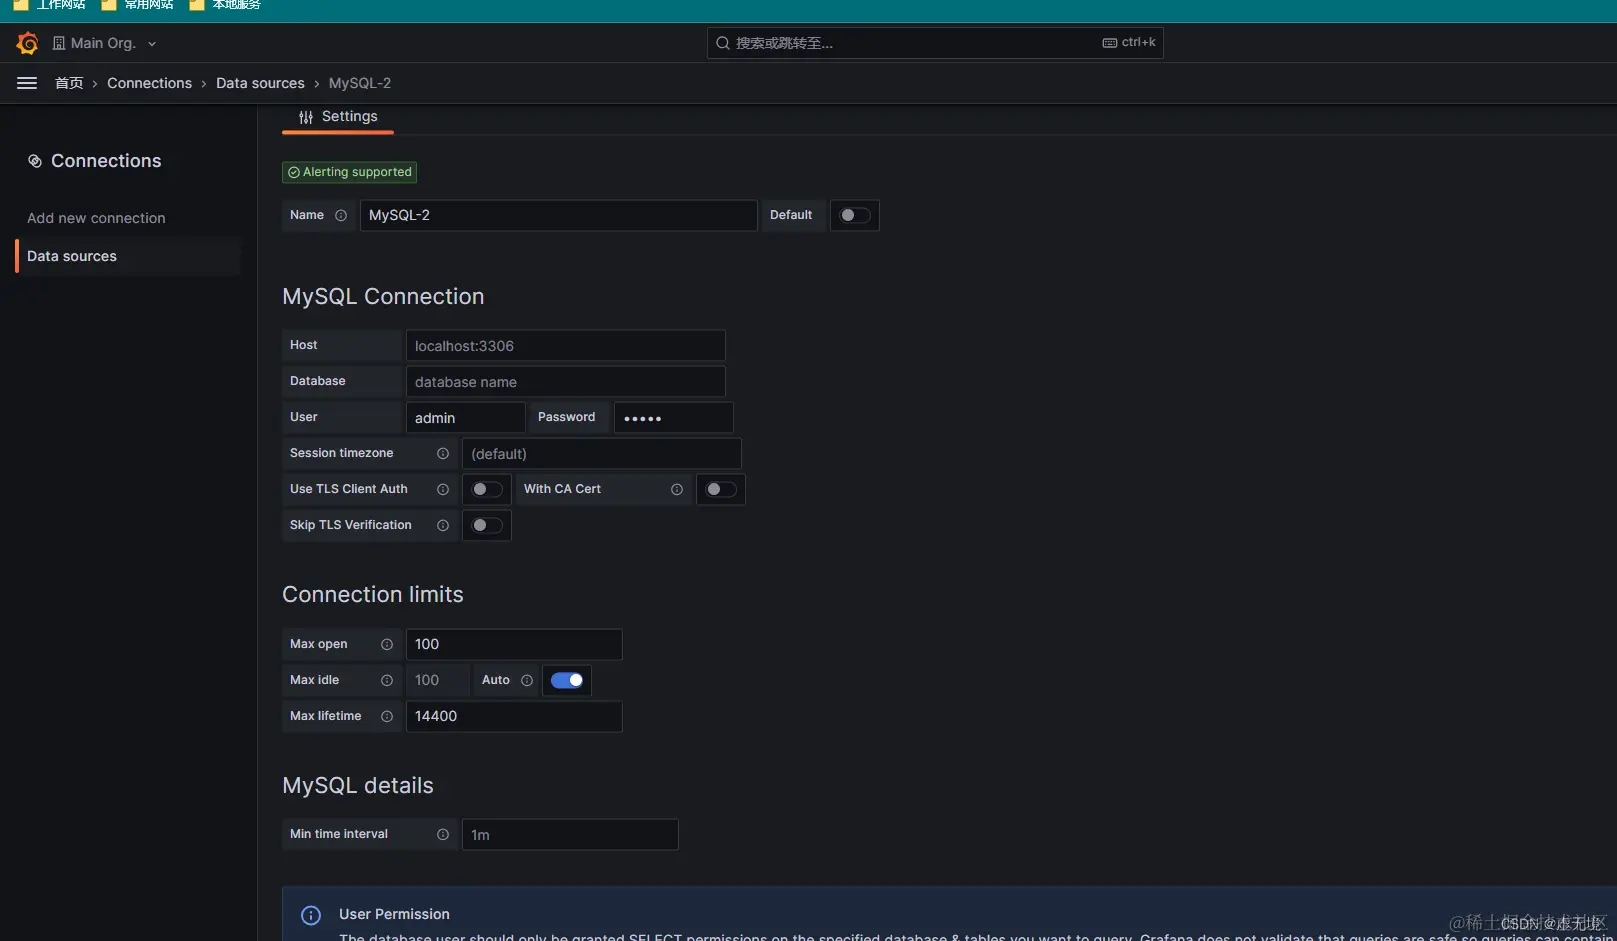Click the search magnifier icon
1617x941 pixels.
coord(723,43)
